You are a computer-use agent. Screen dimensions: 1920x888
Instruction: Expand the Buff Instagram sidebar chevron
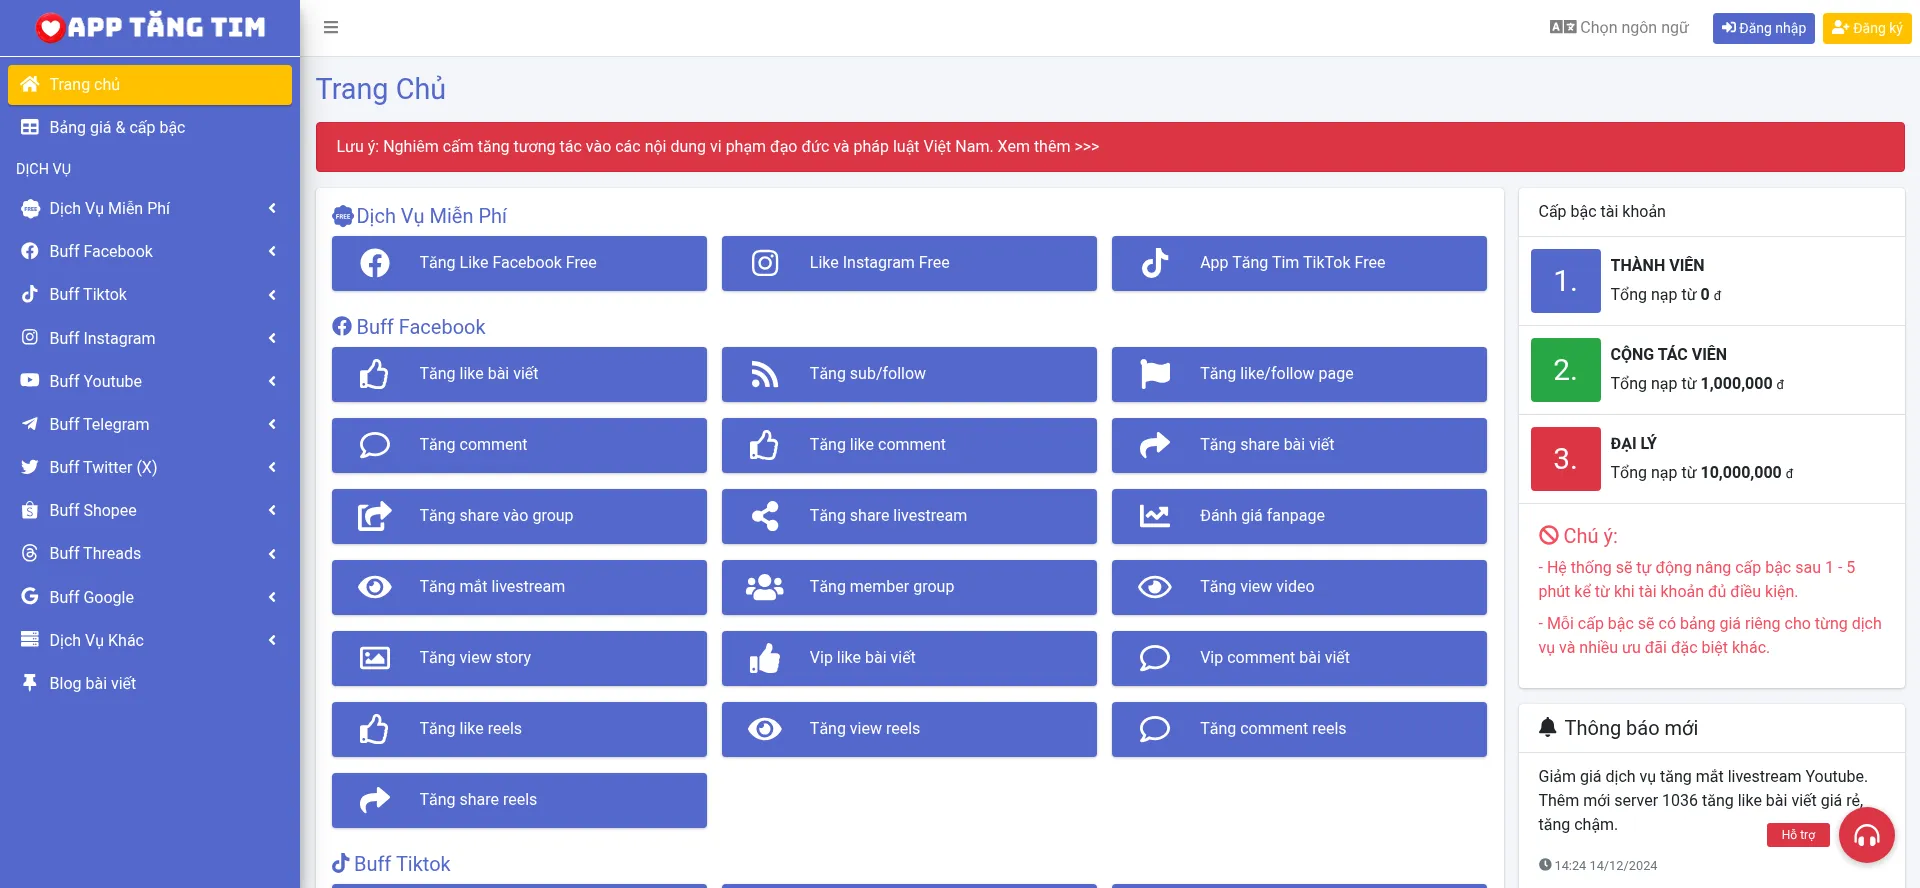272,338
